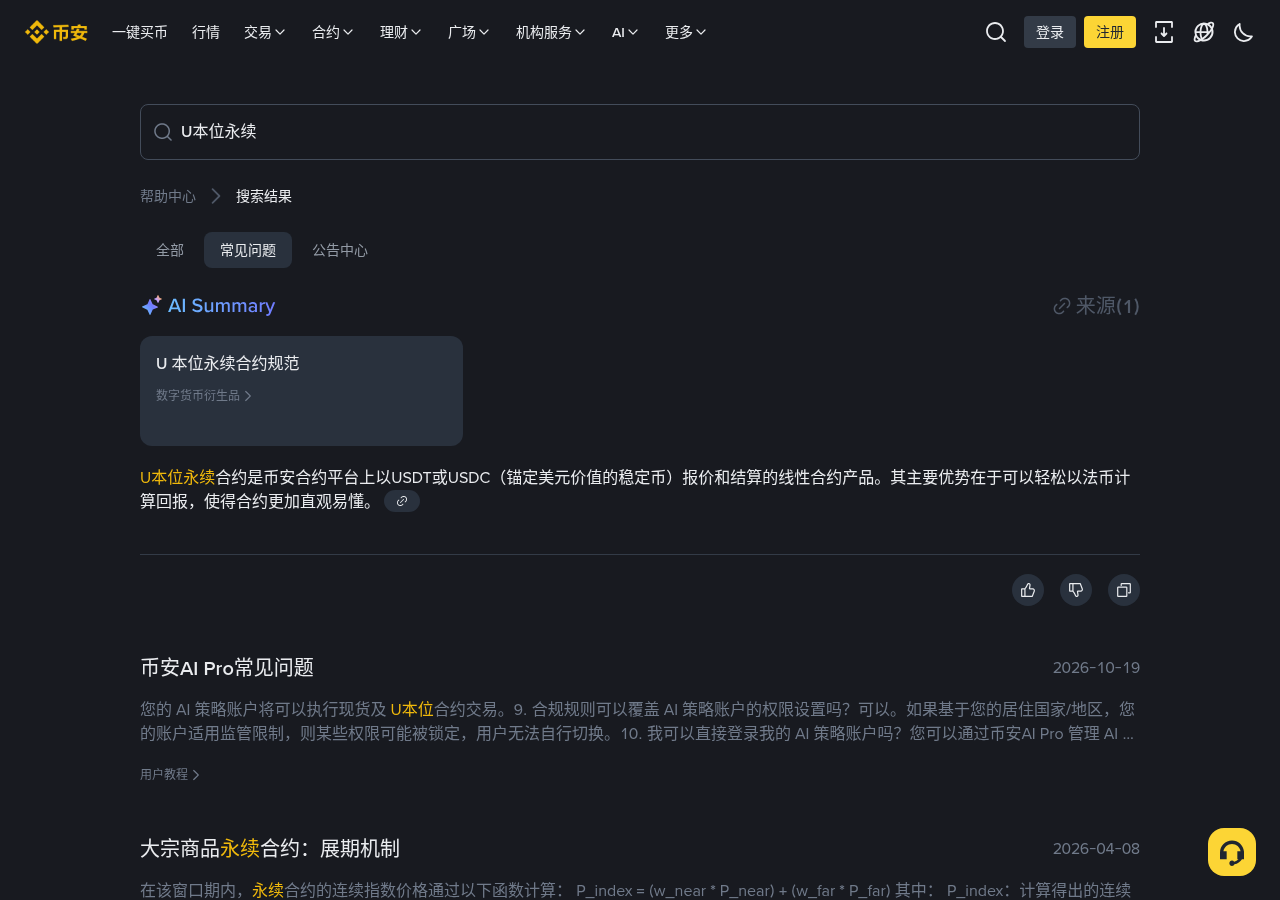Open customer support headset chat button
The image size is (1280, 900).
pos(1232,852)
